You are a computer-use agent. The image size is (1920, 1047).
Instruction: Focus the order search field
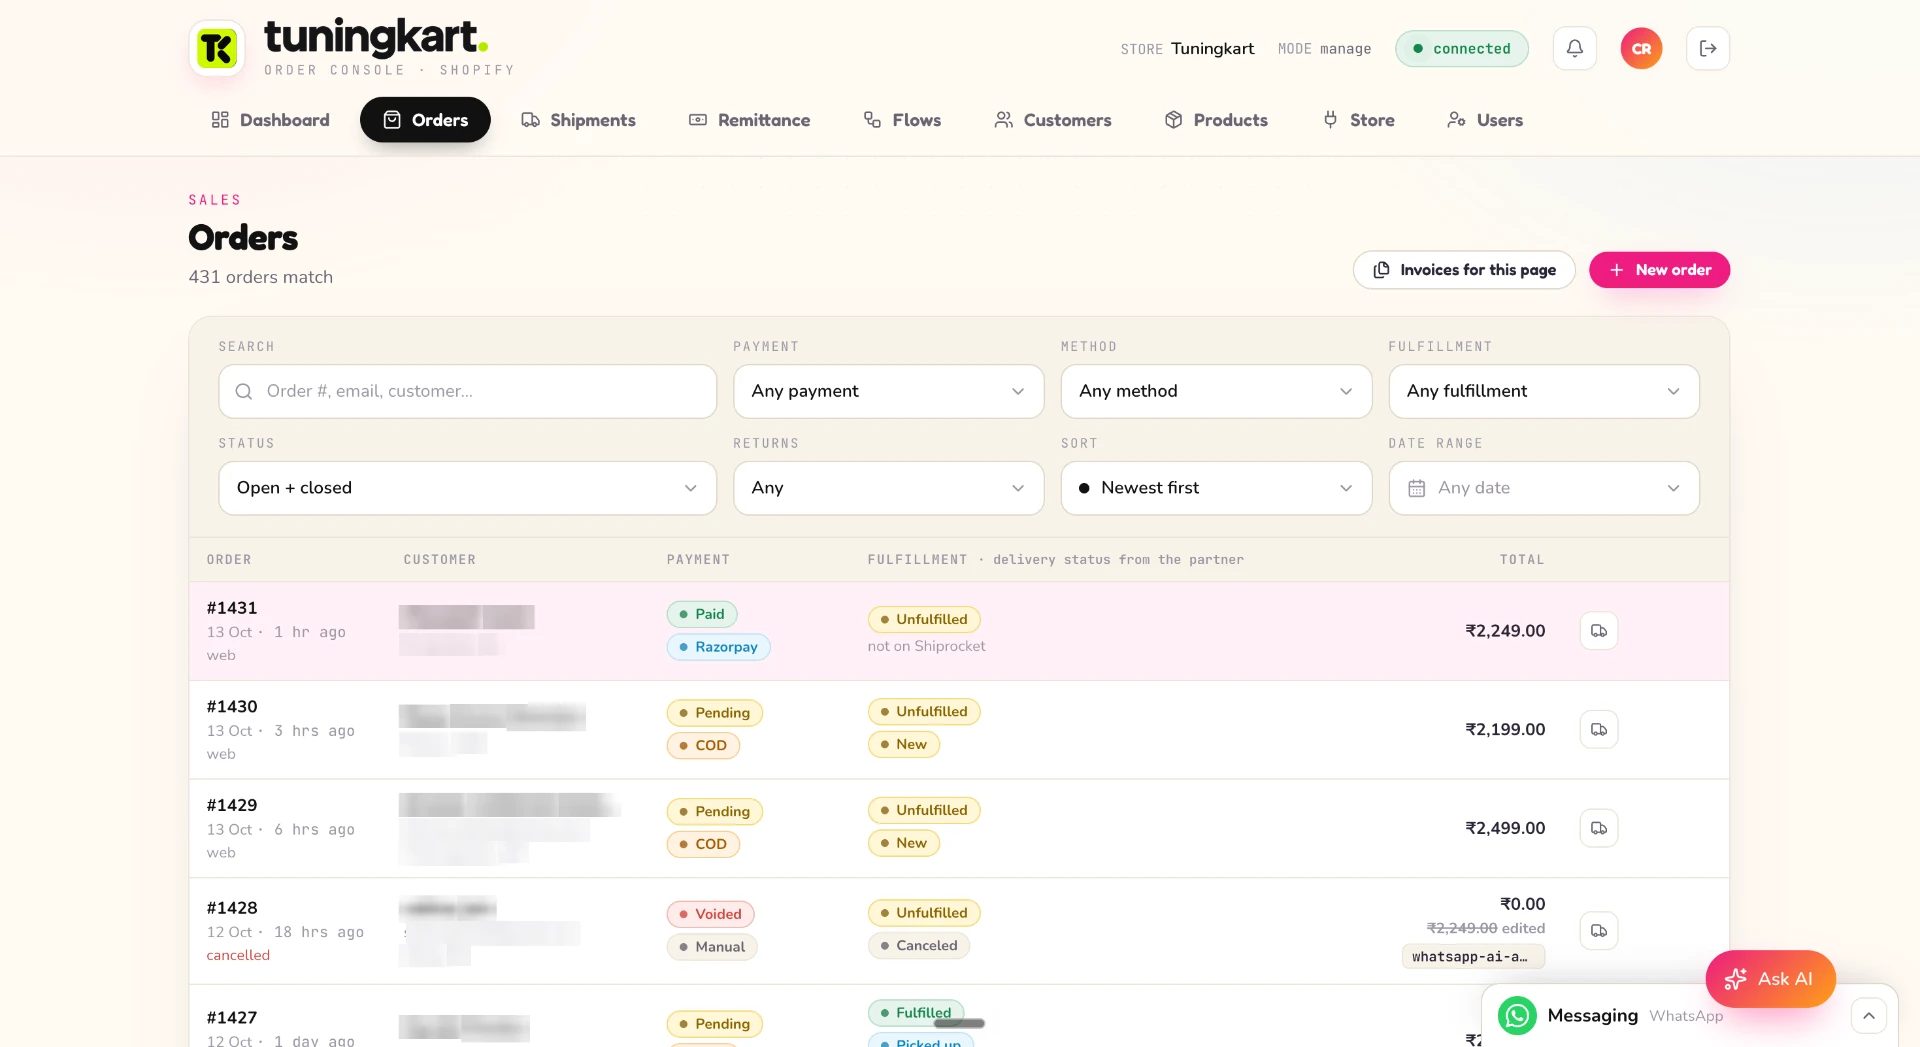tap(467, 391)
